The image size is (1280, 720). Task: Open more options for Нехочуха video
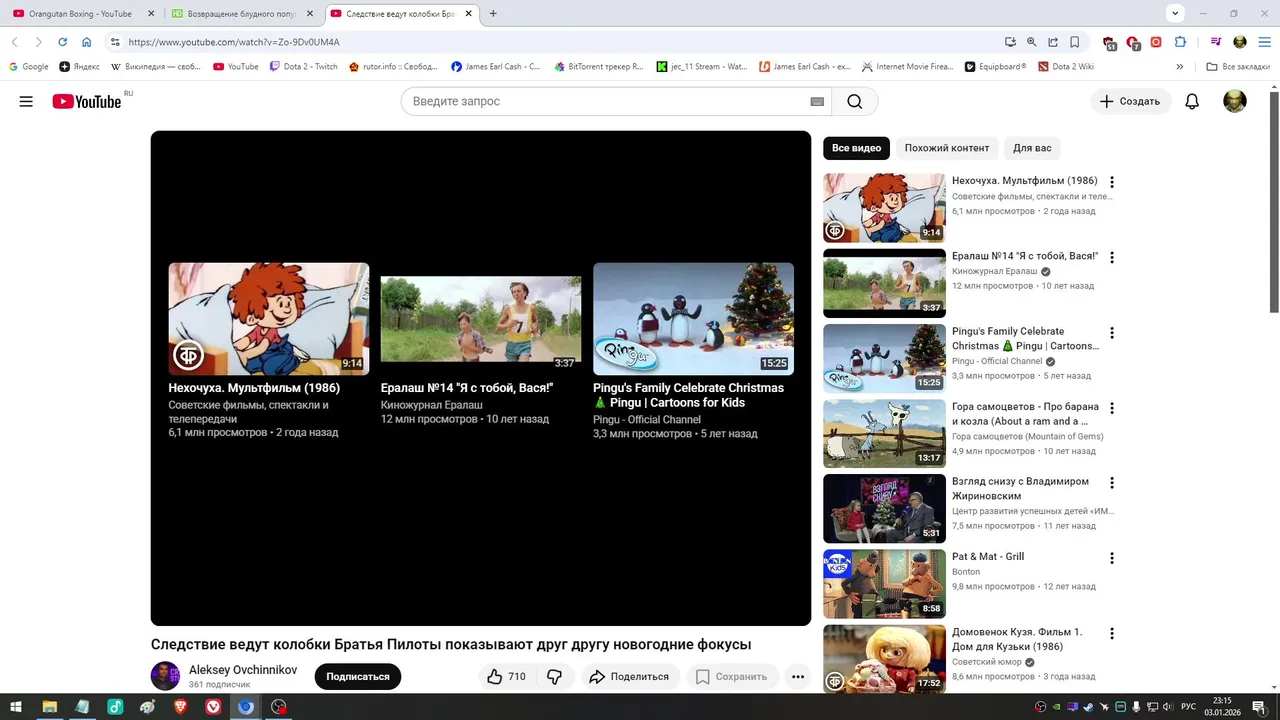pyautogui.click(x=1111, y=182)
